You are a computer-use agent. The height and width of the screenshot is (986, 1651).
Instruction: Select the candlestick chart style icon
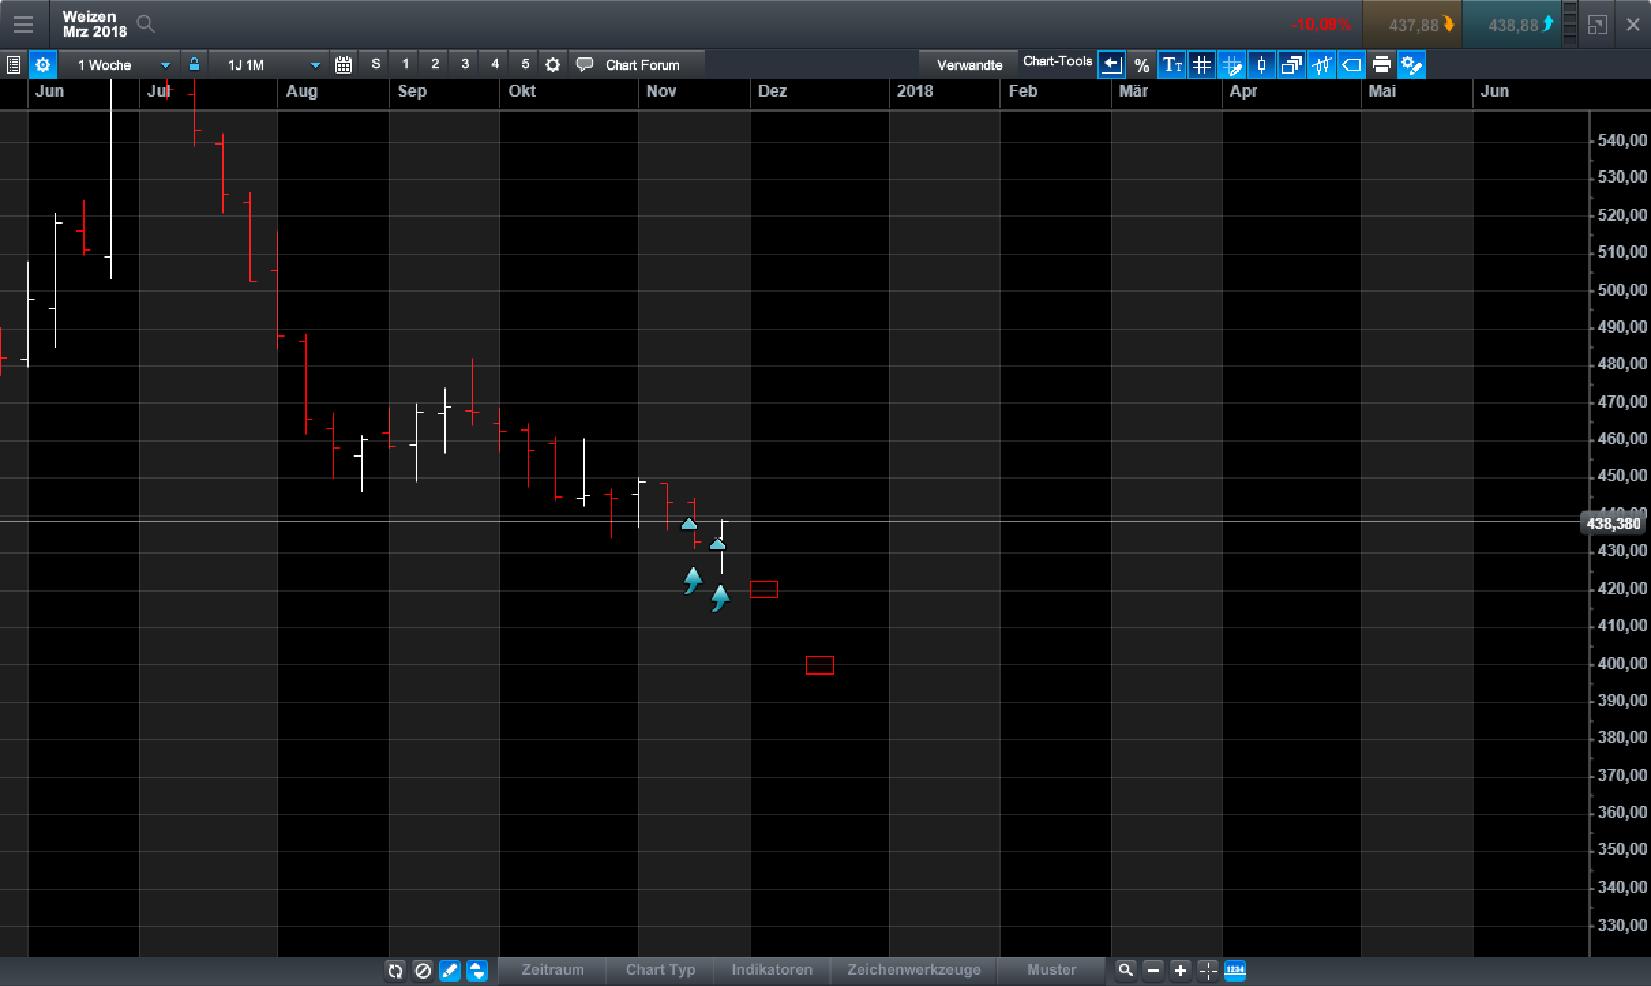(1261, 64)
